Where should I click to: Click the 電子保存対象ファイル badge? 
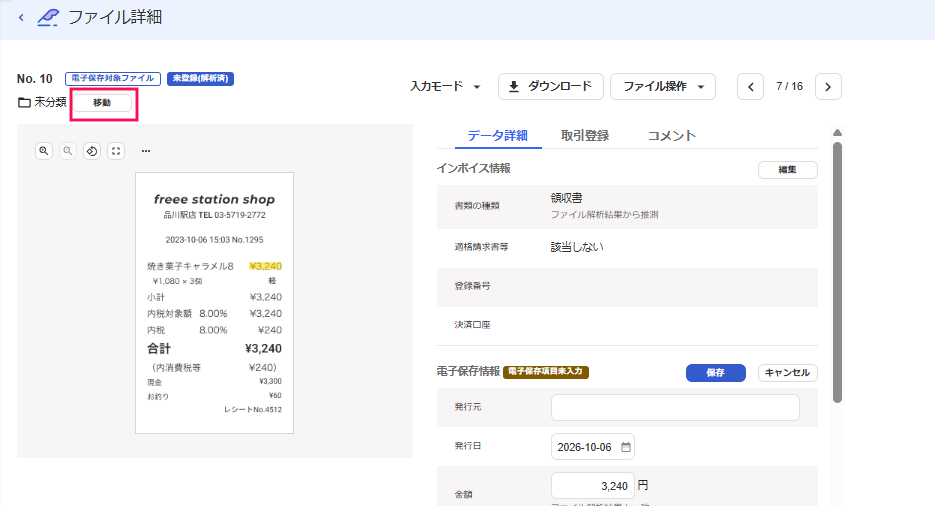[113, 79]
